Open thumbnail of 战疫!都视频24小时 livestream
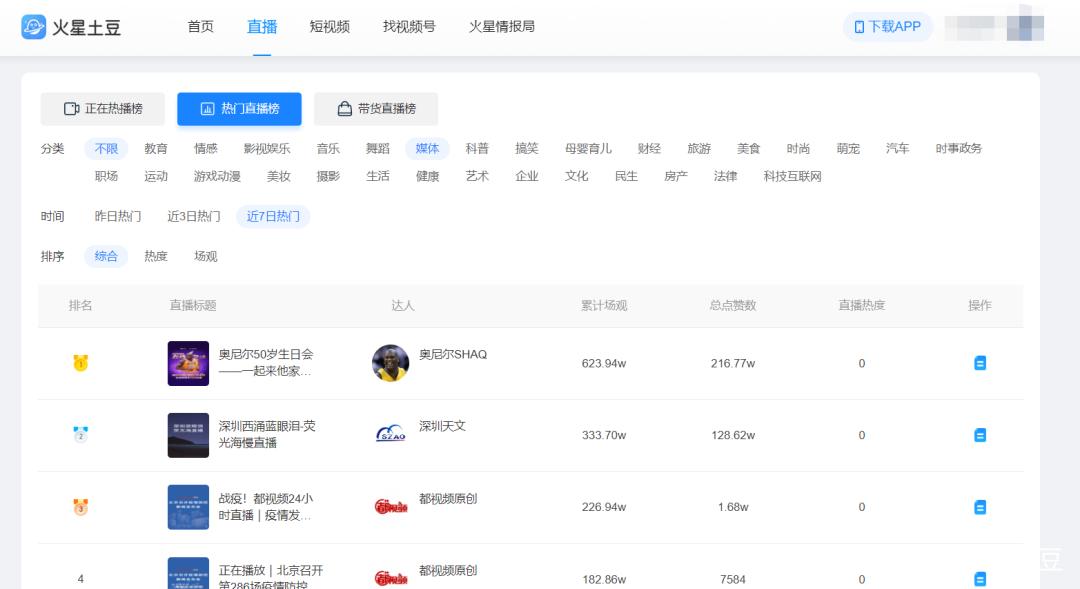 188,507
